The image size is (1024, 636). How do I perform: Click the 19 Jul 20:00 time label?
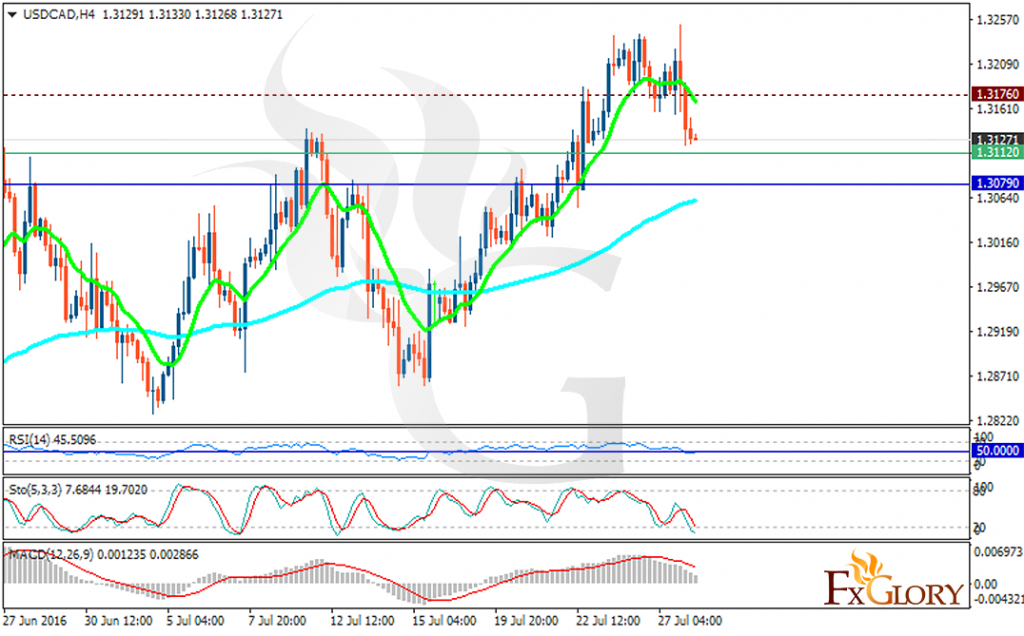tap(526, 620)
